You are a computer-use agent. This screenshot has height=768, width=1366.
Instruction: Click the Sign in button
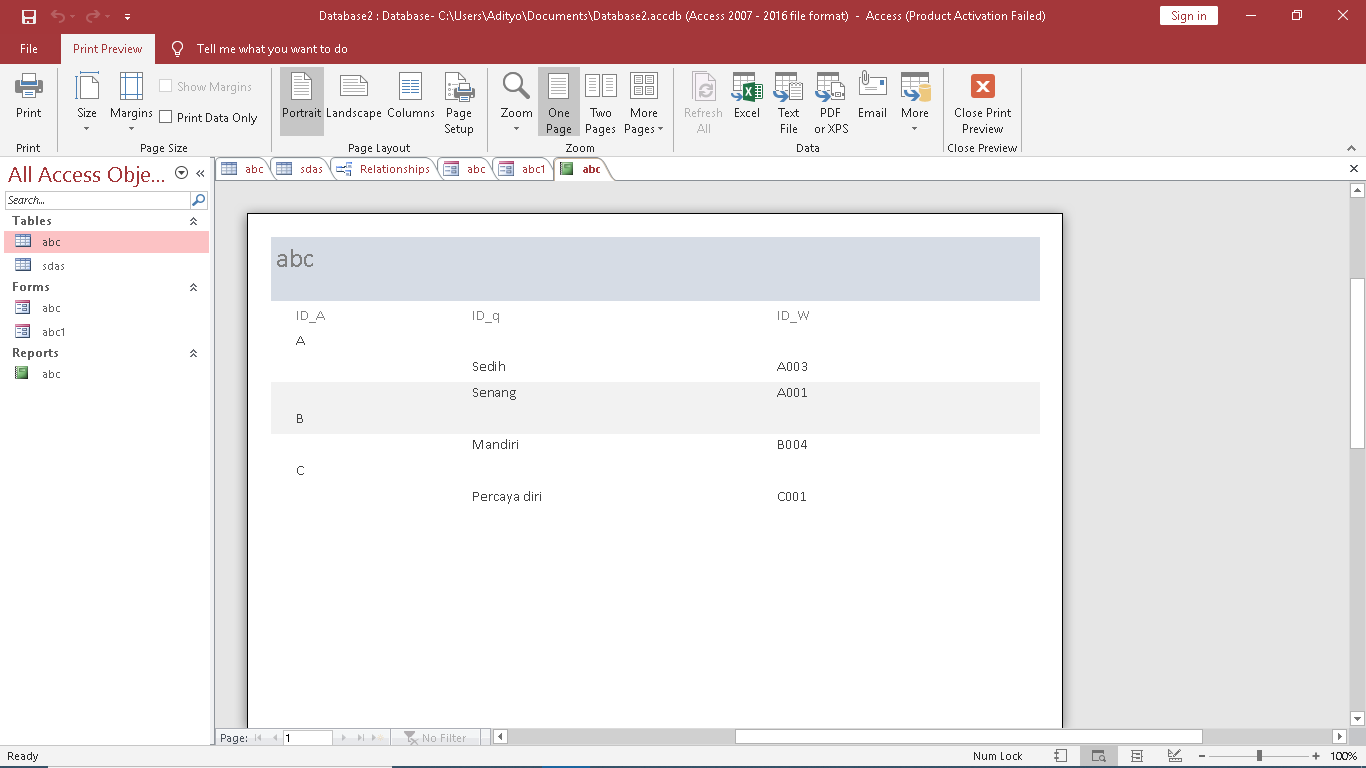[1188, 16]
